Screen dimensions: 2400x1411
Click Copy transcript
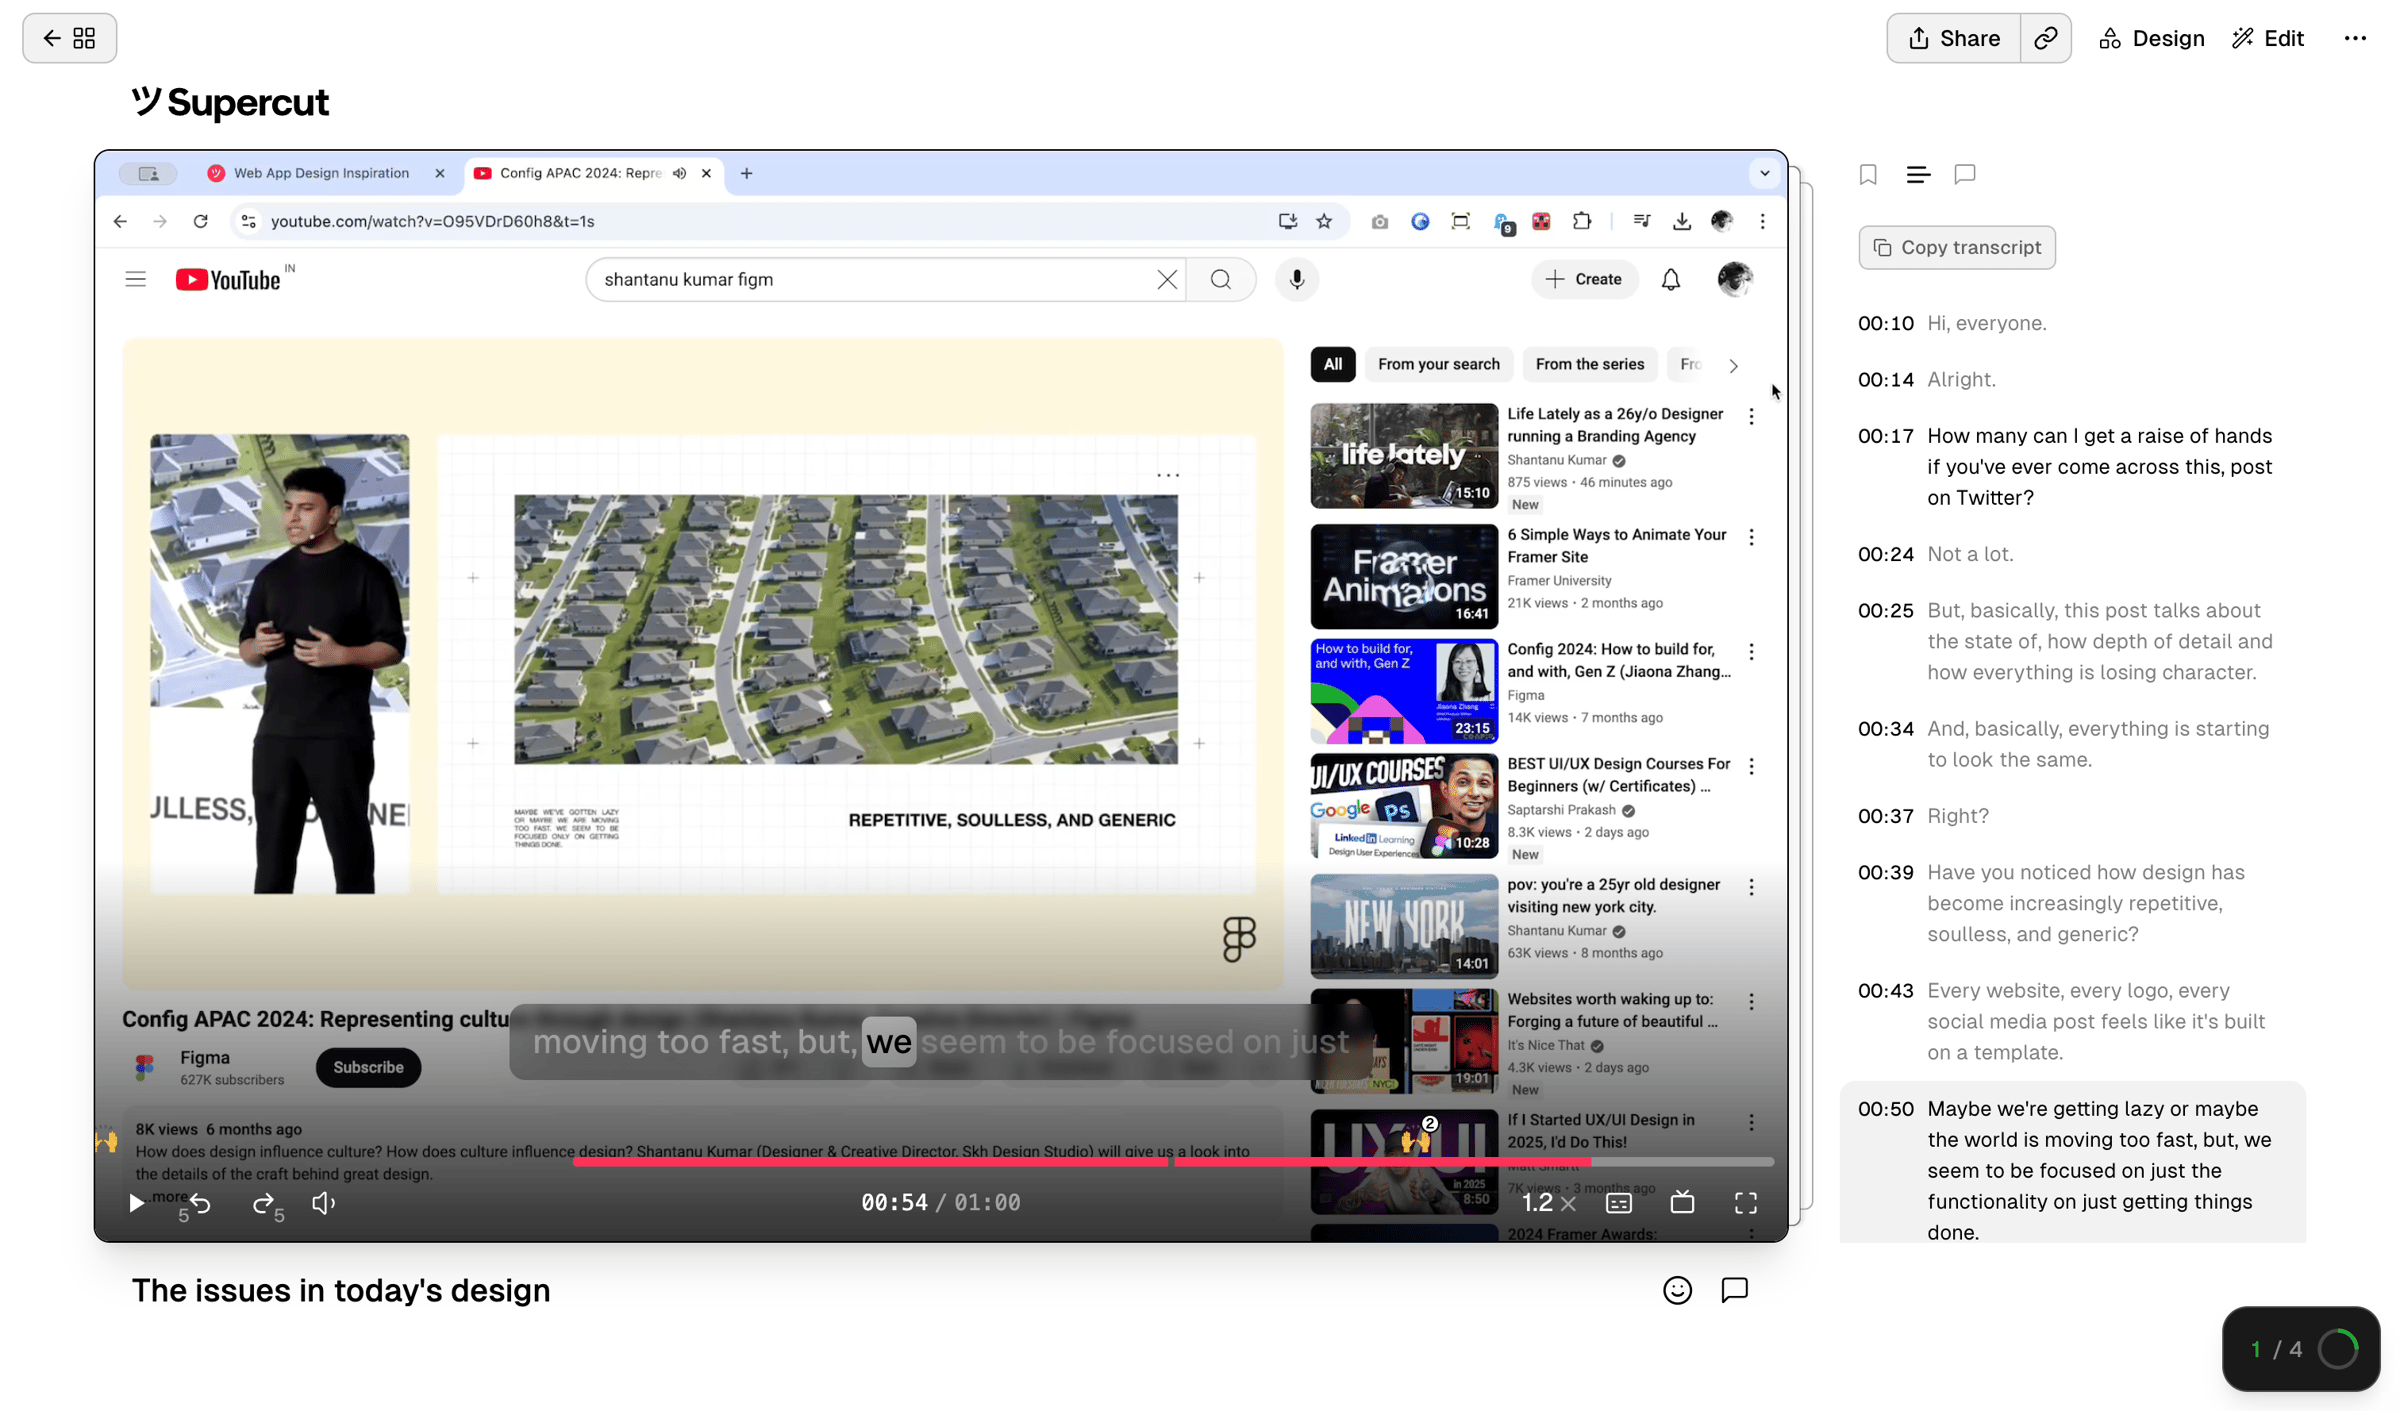tap(1957, 247)
